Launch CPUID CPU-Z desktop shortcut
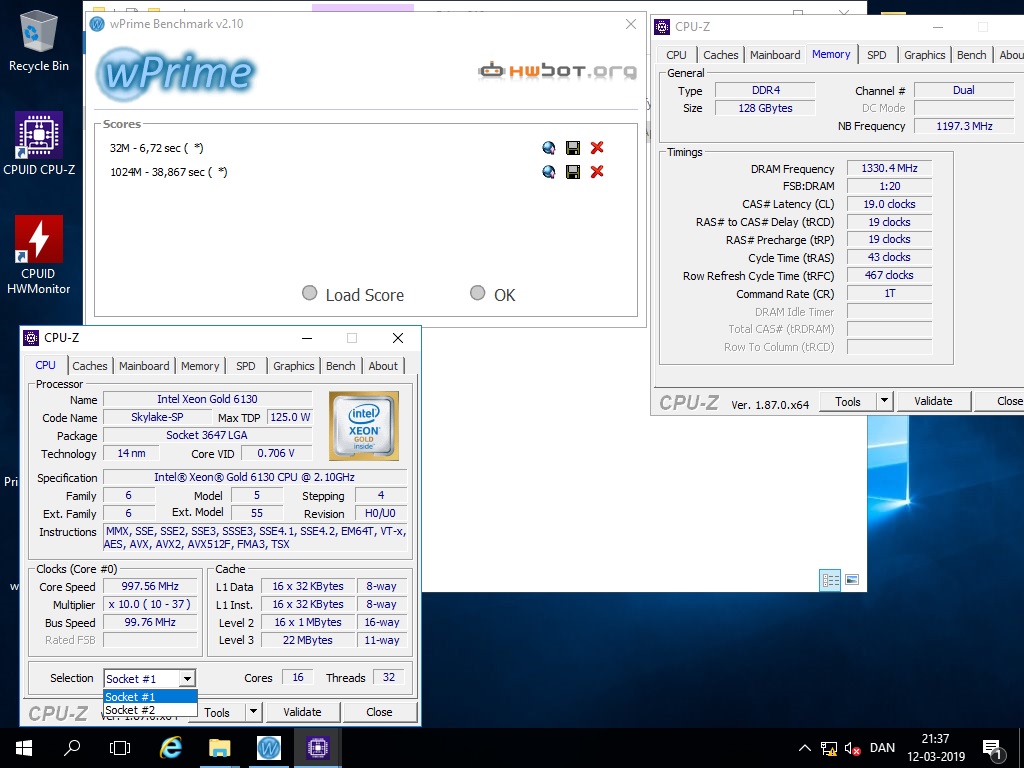 pyautogui.click(x=39, y=144)
